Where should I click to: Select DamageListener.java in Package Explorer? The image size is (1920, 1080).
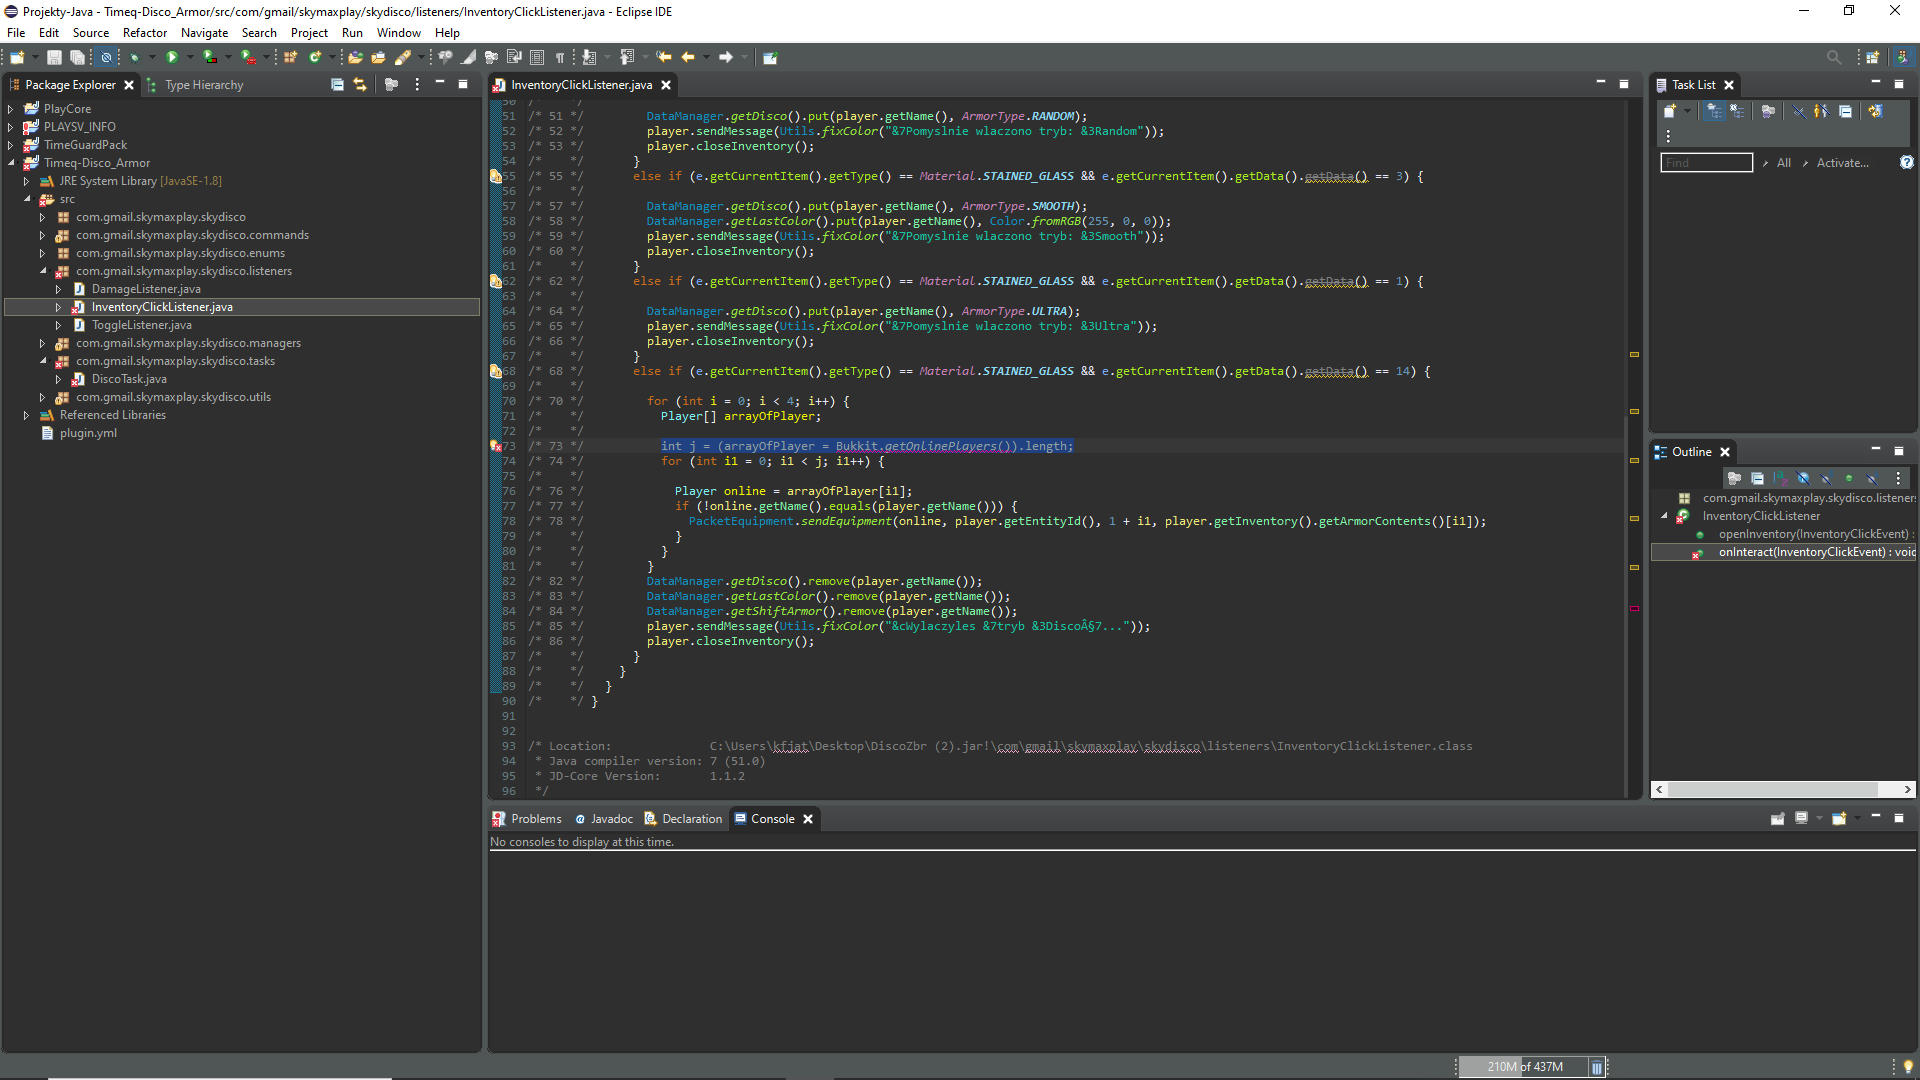pyautogui.click(x=146, y=289)
